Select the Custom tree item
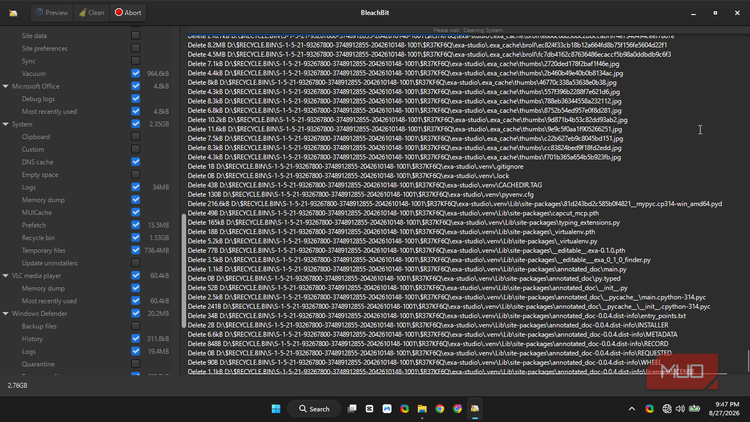The image size is (750, 422). 33,149
